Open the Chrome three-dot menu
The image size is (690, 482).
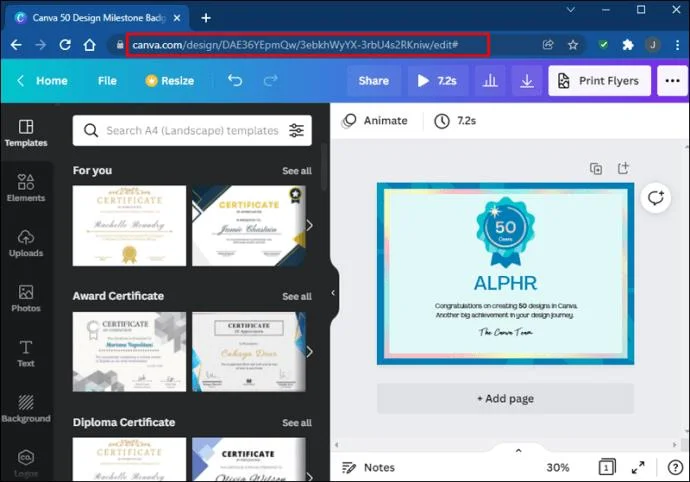point(677,44)
